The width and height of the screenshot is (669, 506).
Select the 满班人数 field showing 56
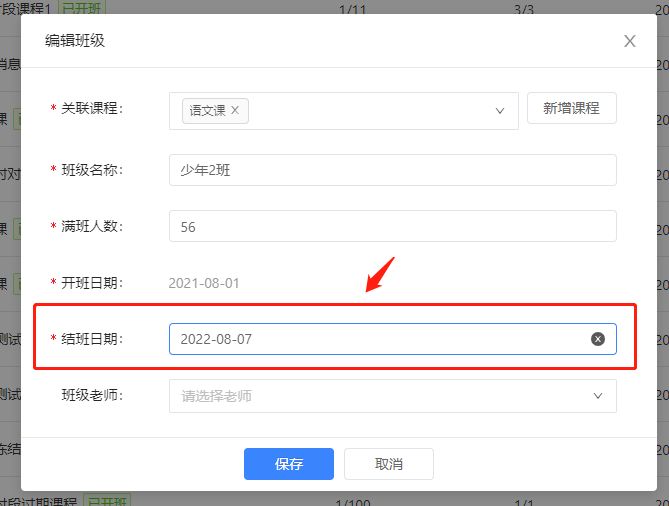tap(393, 226)
